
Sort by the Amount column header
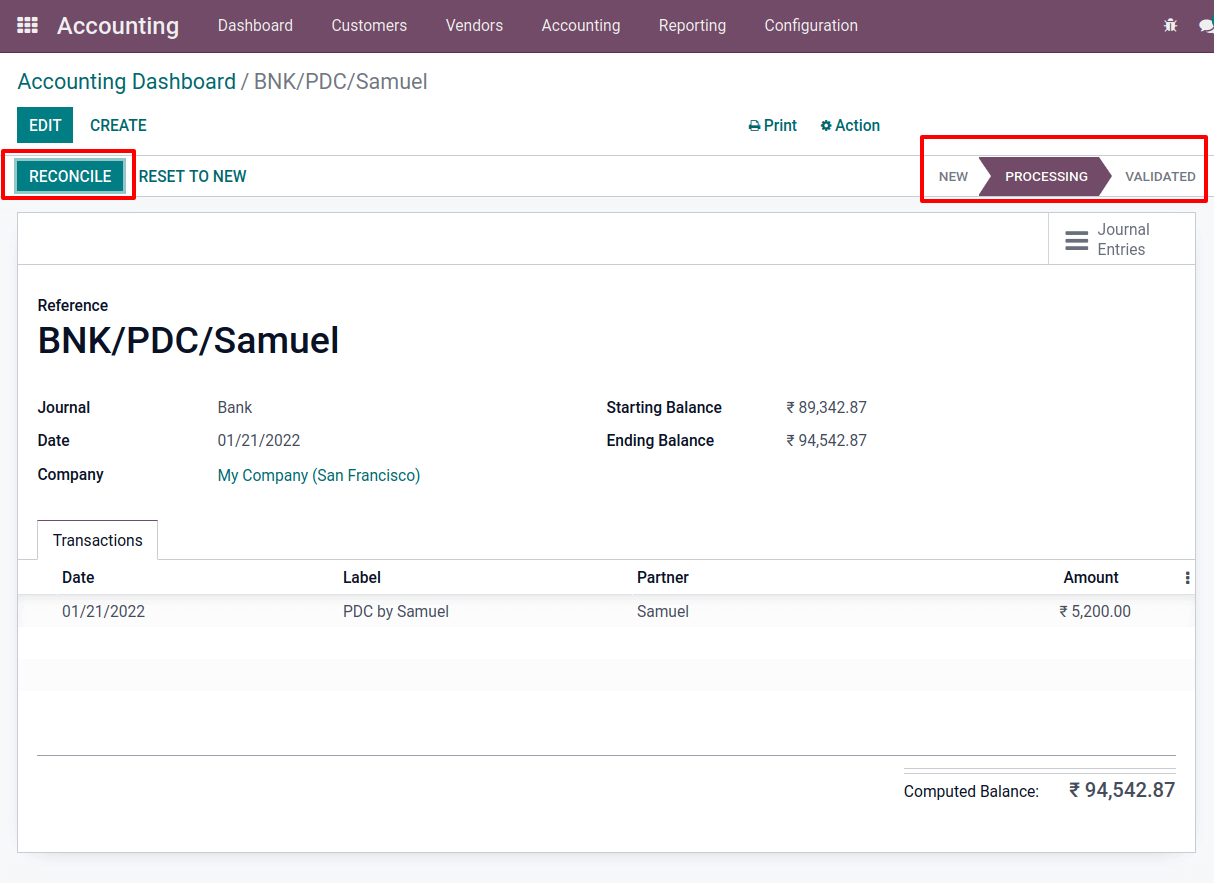(1091, 578)
